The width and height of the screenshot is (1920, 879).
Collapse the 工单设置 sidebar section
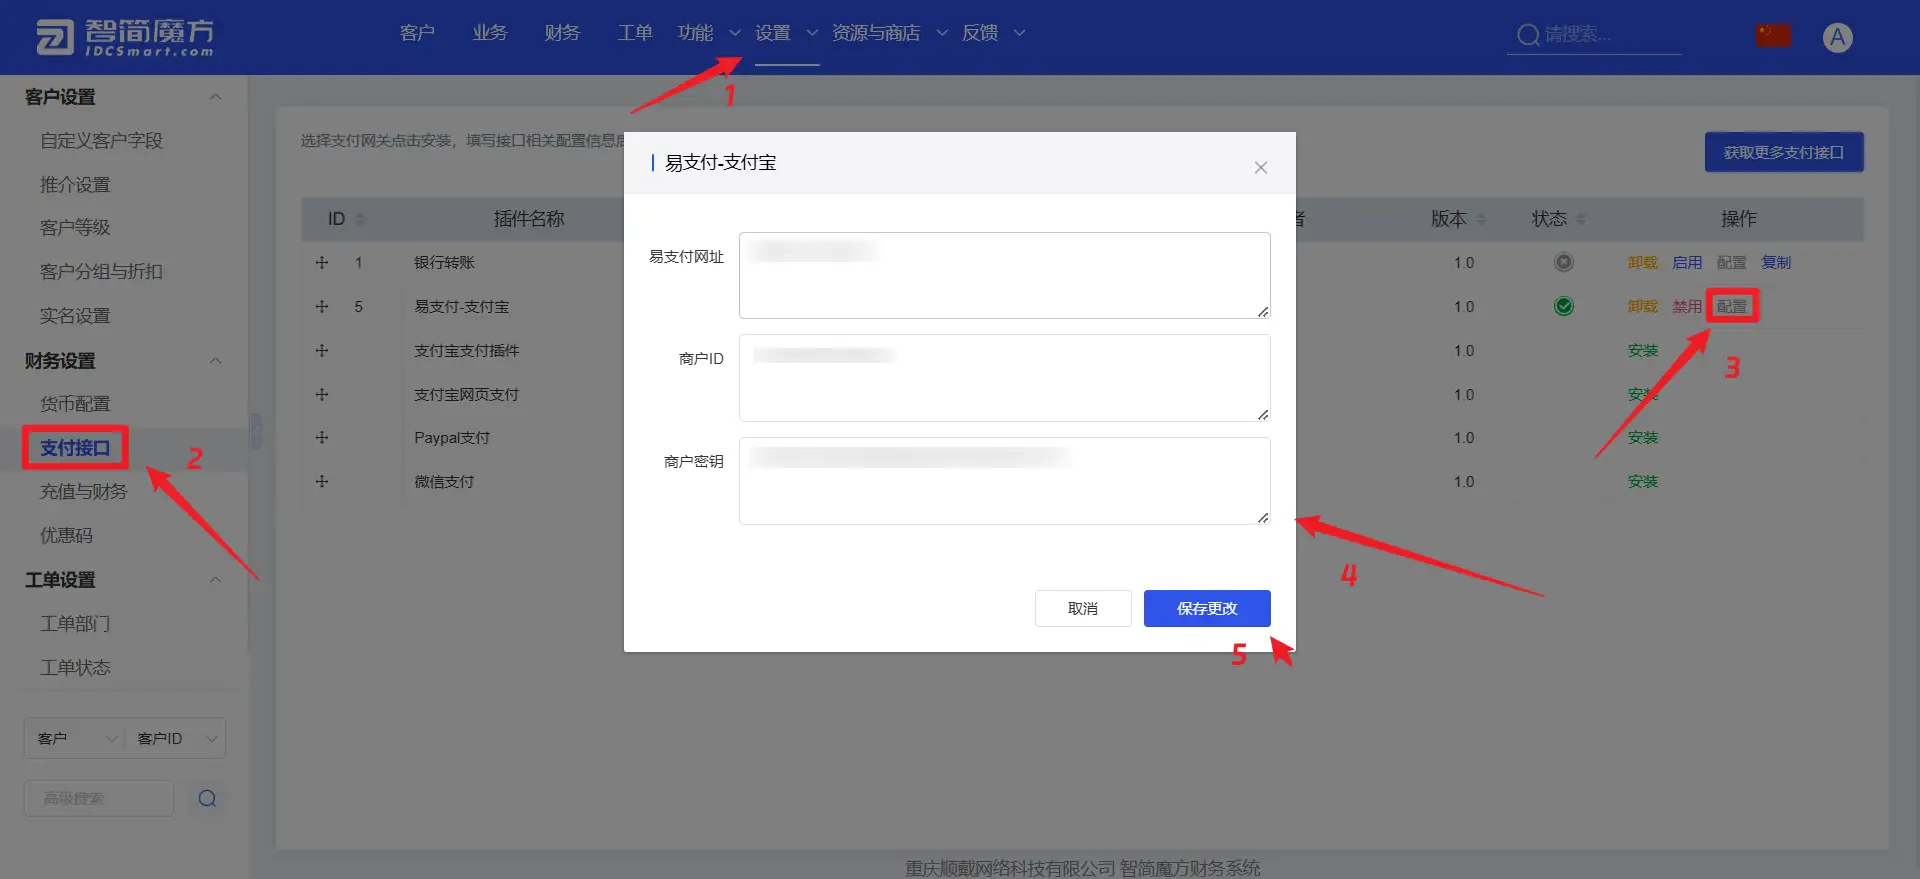(215, 580)
